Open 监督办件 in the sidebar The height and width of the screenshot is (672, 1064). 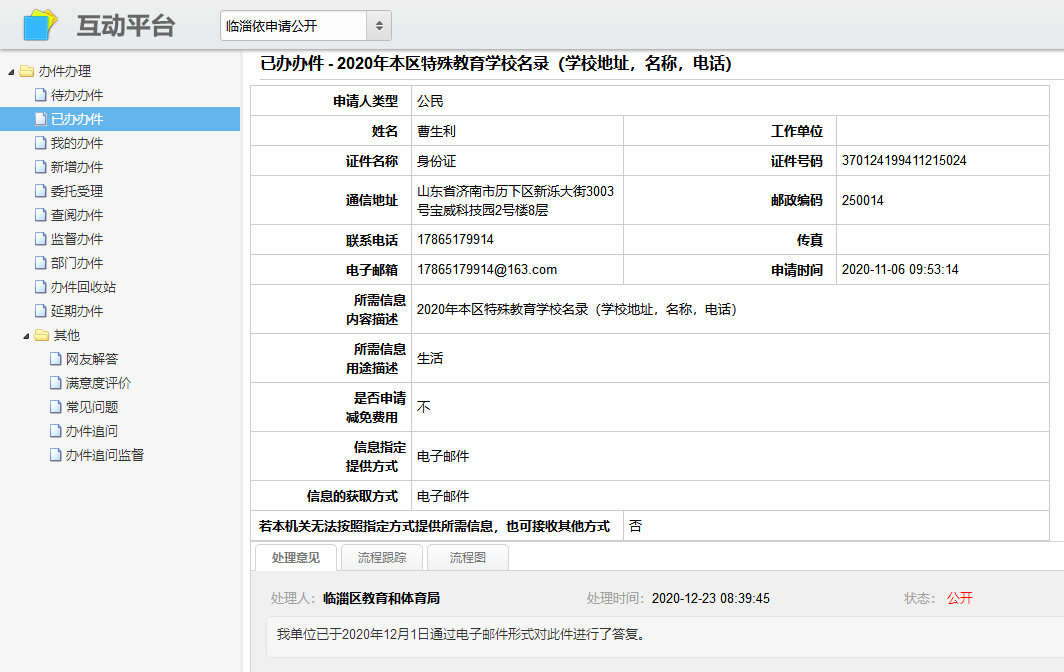(x=77, y=239)
